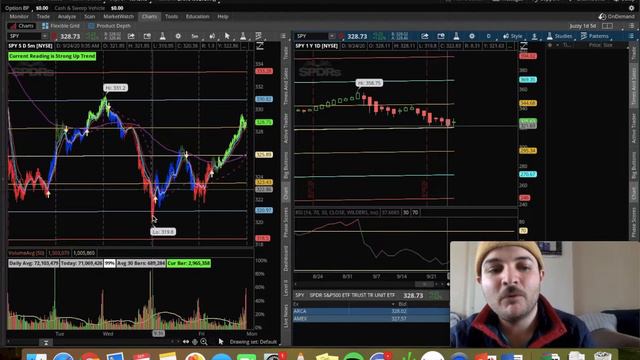
Task: Open Edit Studies flask on left chart
Action: (162, 36)
